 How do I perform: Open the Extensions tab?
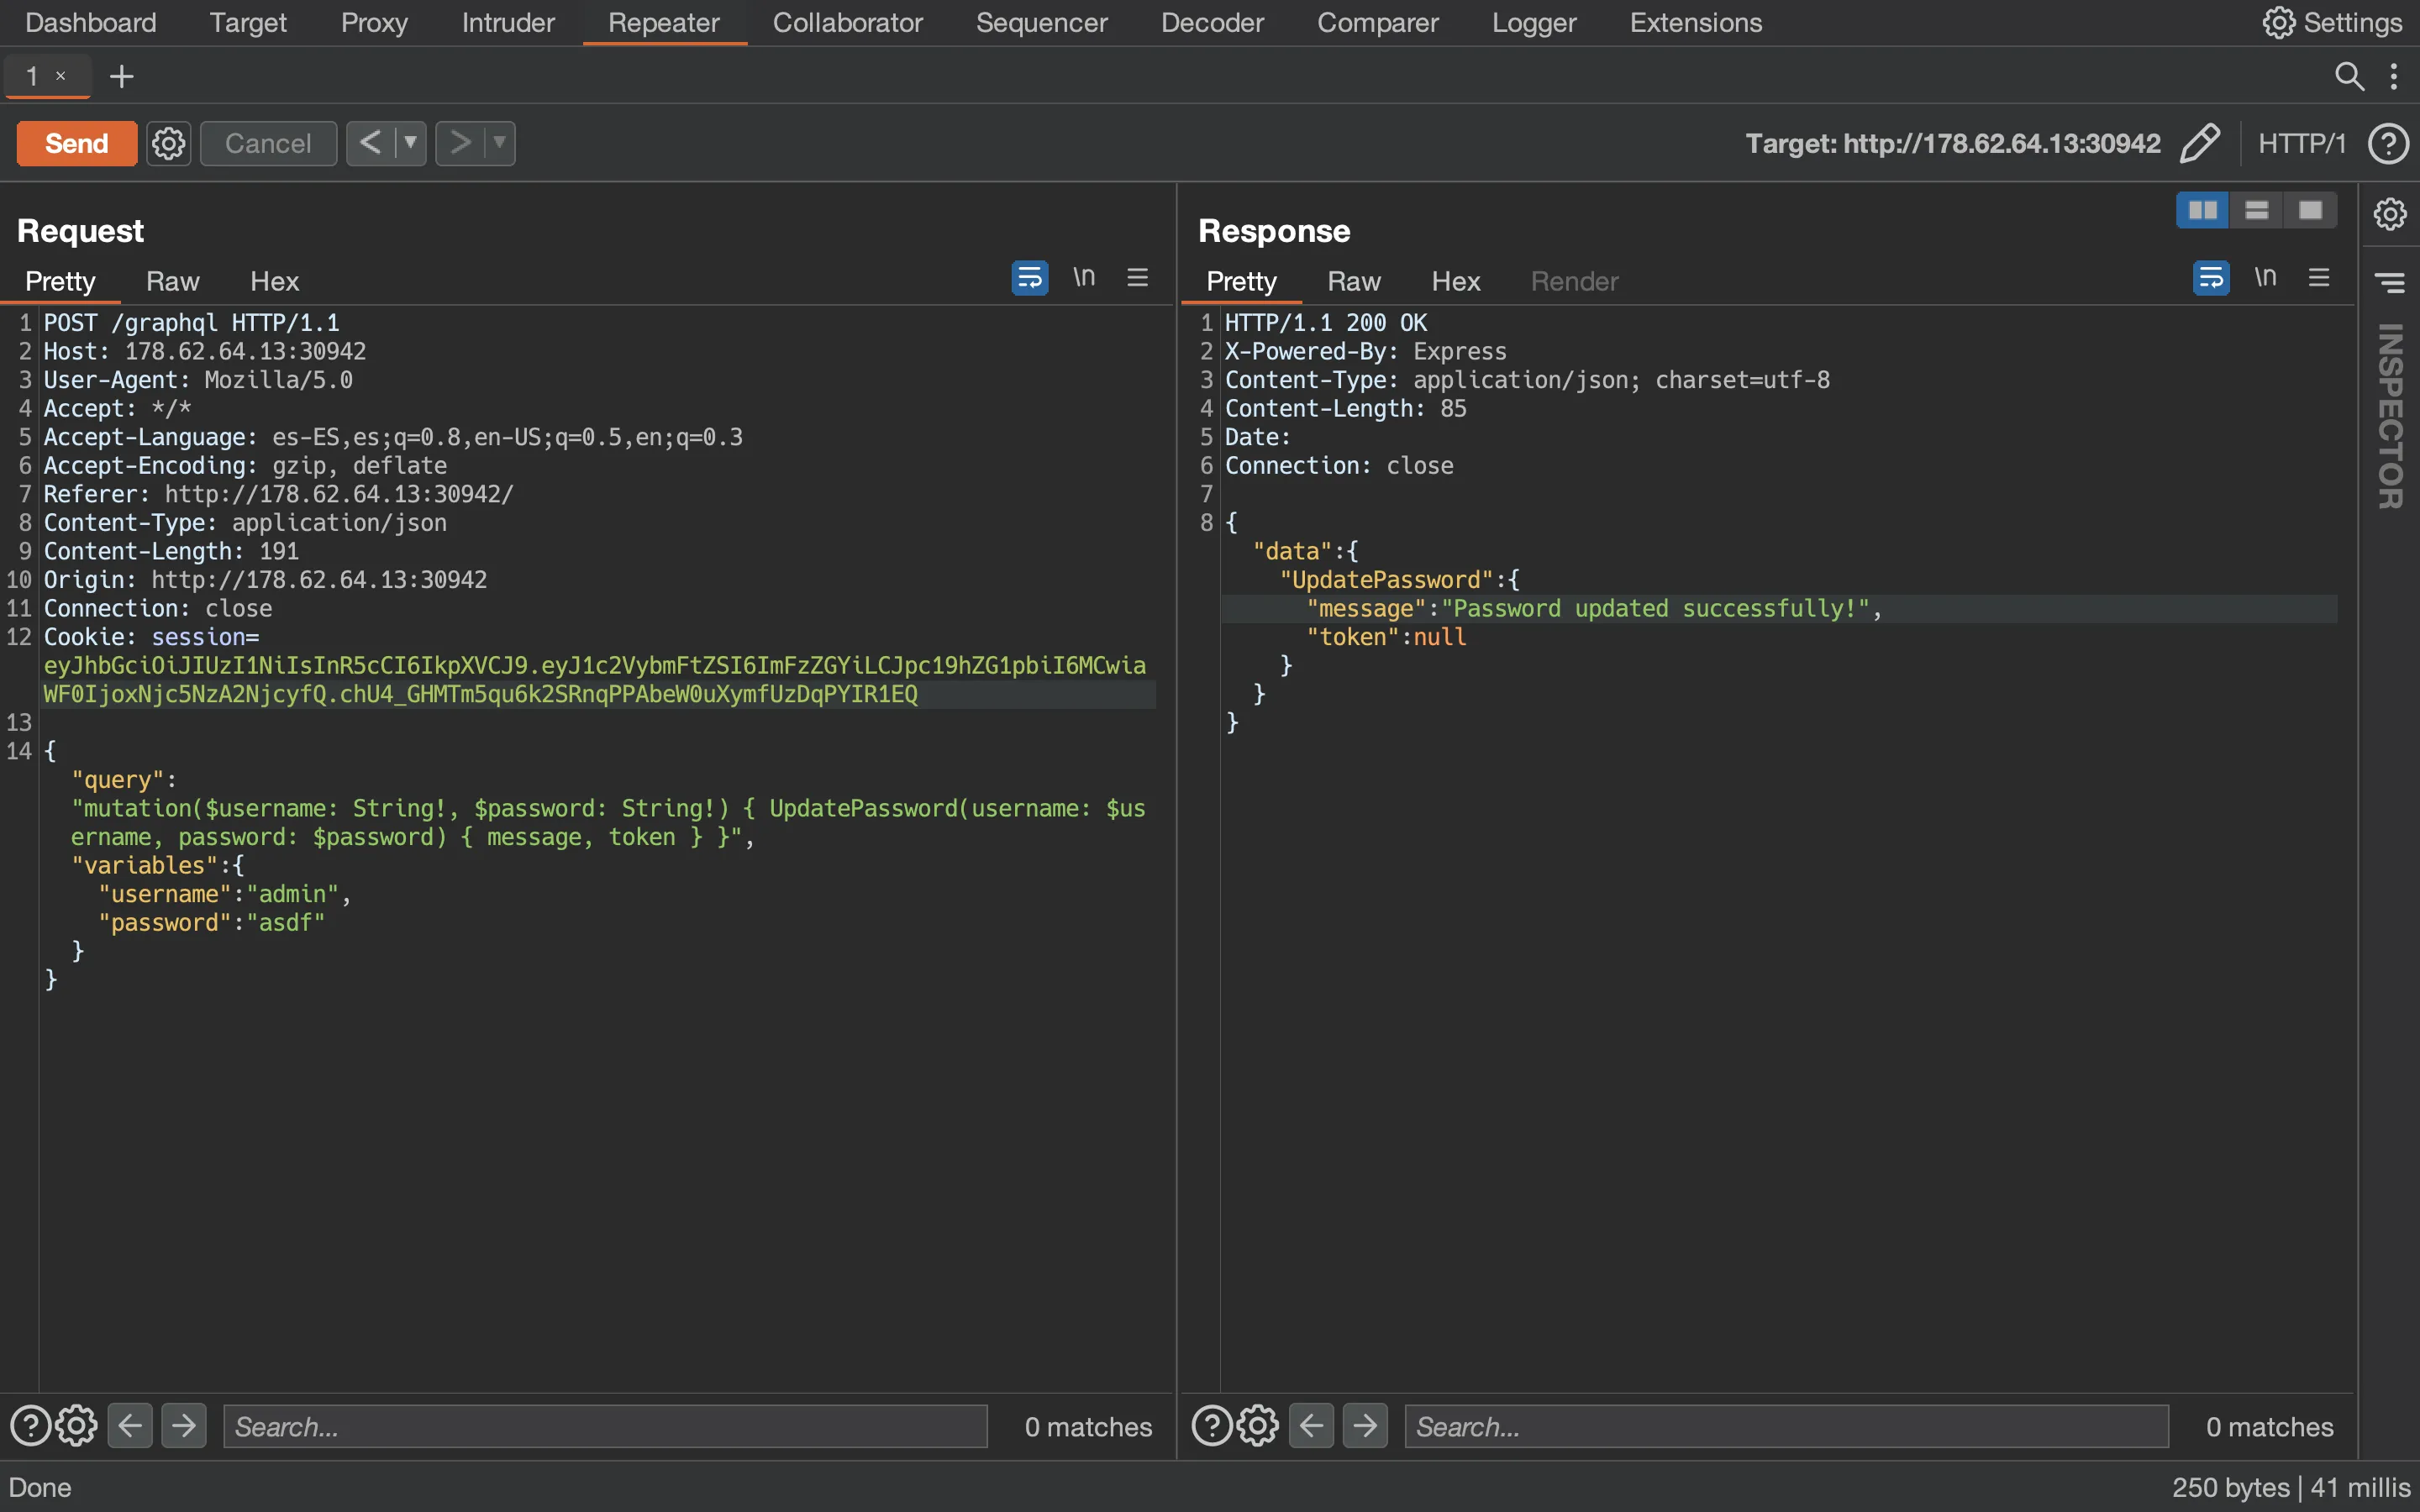1695,22
